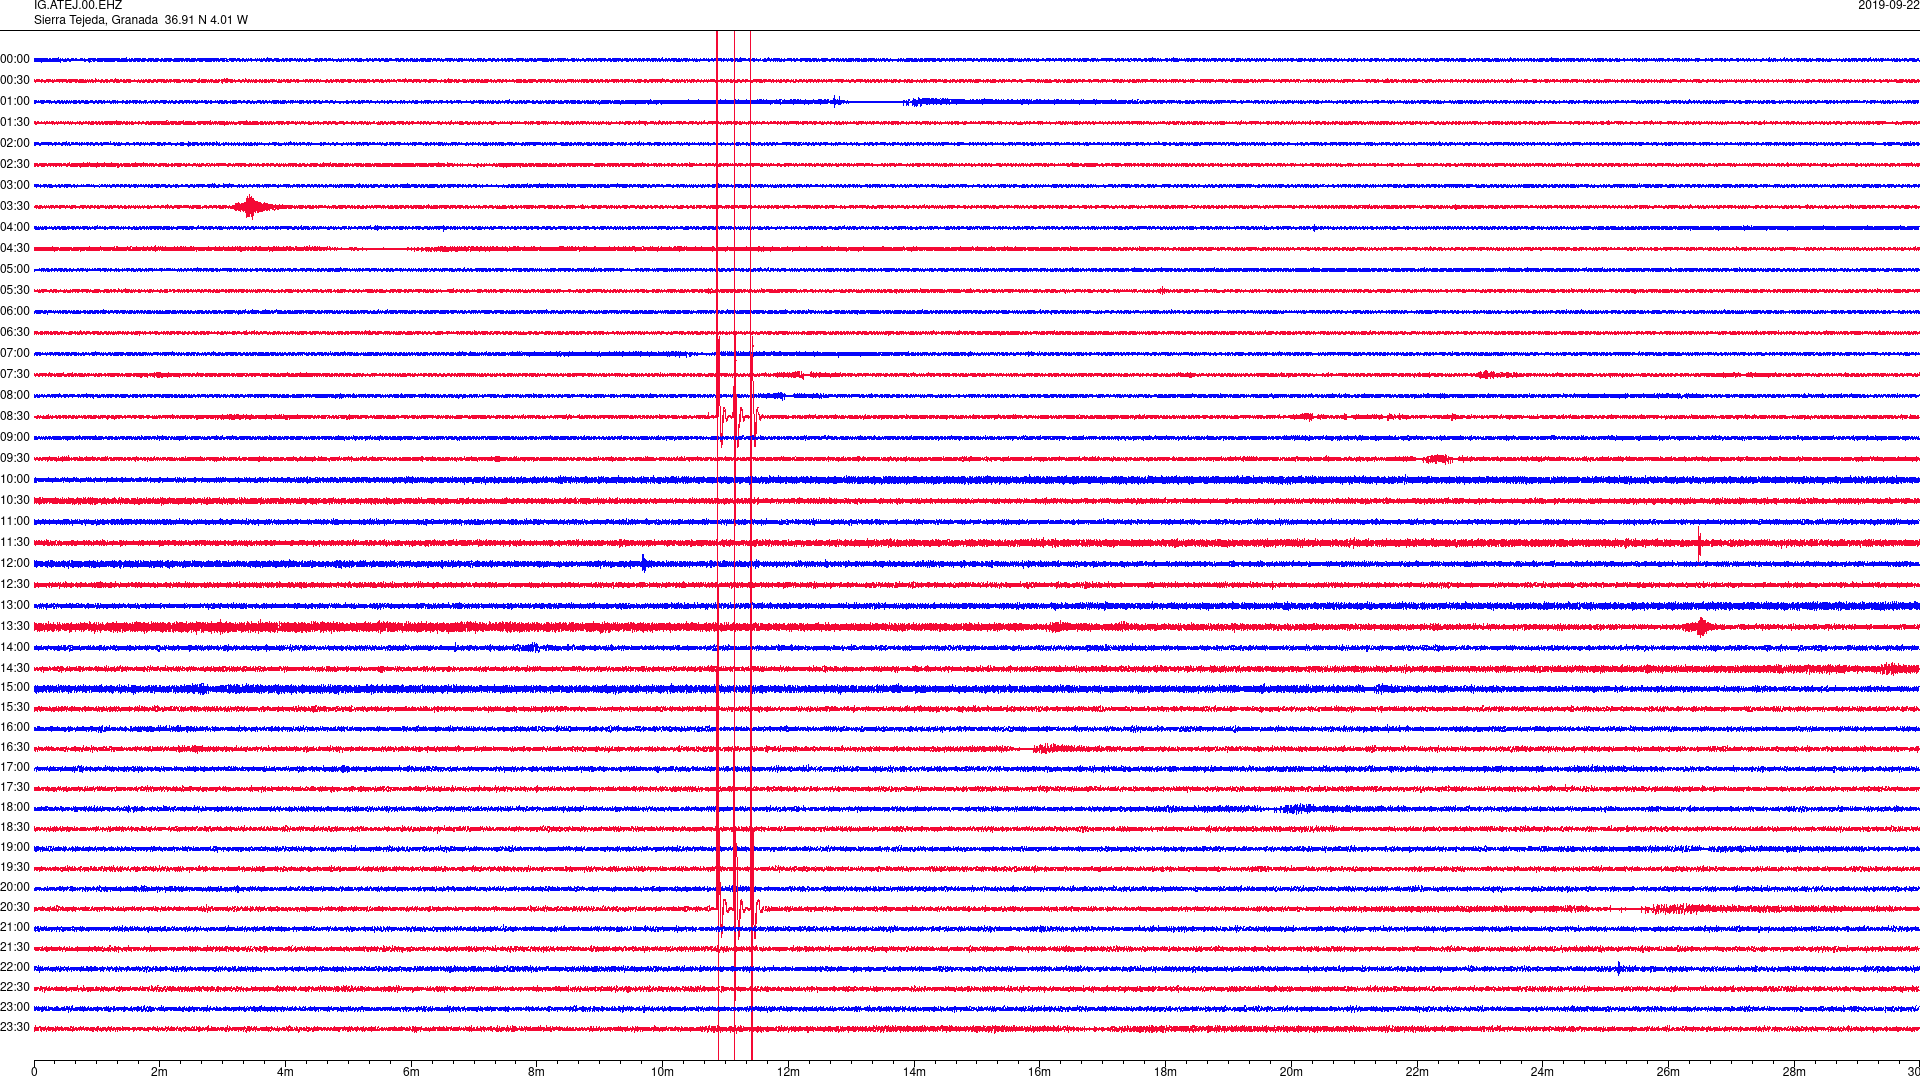Select the 19:00 trace time label
The width and height of the screenshot is (1920, 1080).
tap(15, 847)
